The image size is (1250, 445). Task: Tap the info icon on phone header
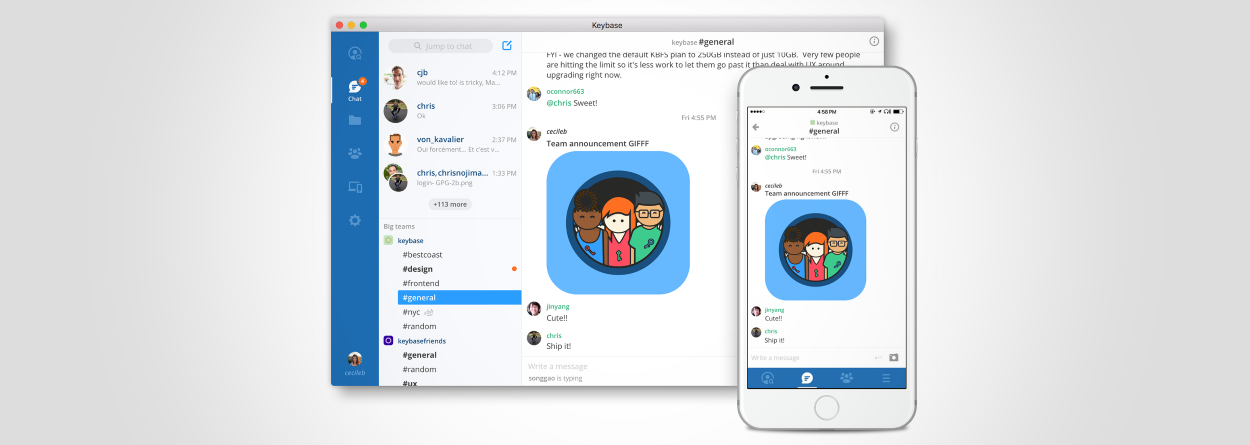894,127
